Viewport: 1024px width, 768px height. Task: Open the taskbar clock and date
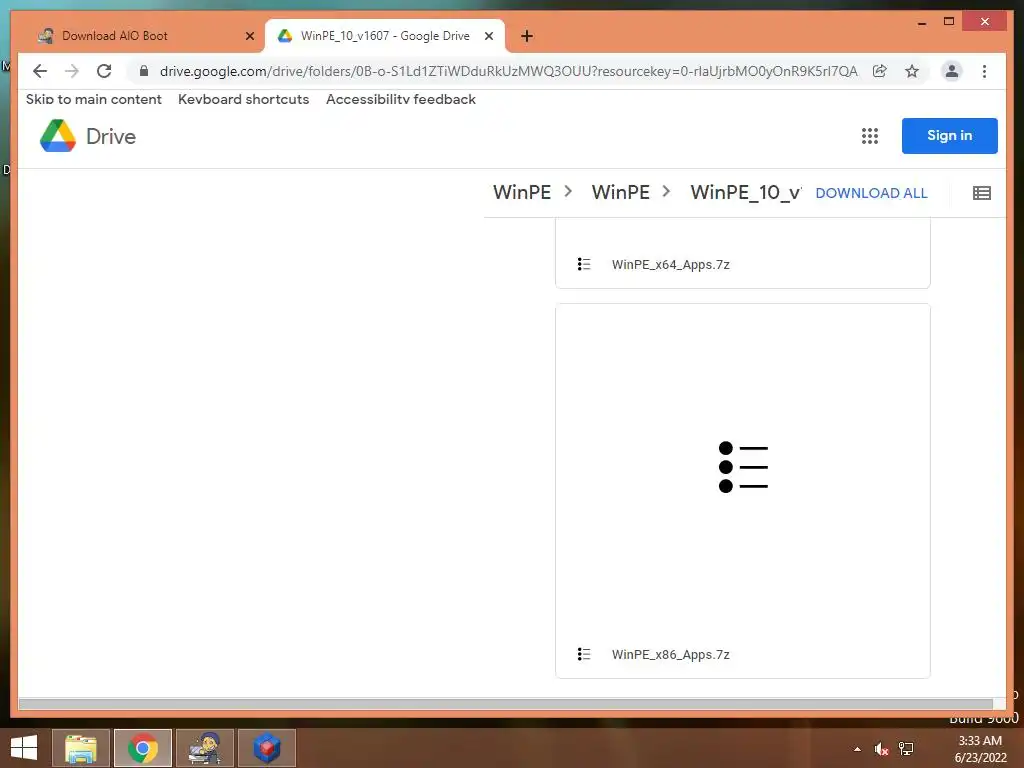click(980, 749)
